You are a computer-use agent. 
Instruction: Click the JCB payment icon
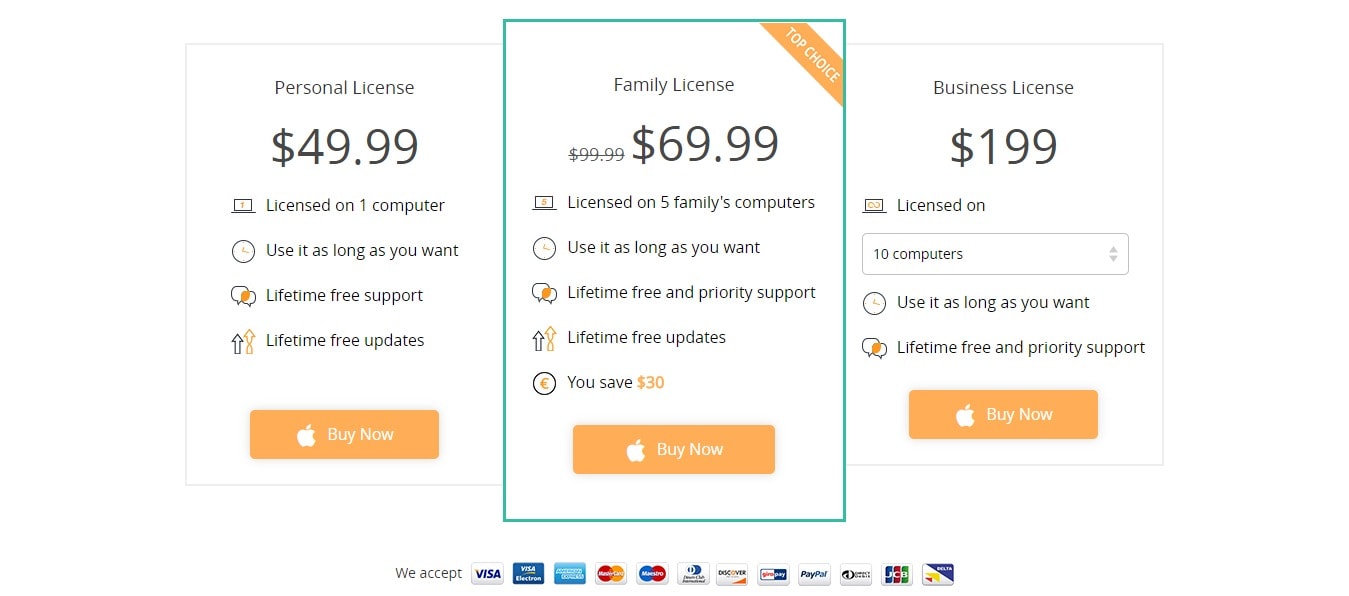pos(897,574)
